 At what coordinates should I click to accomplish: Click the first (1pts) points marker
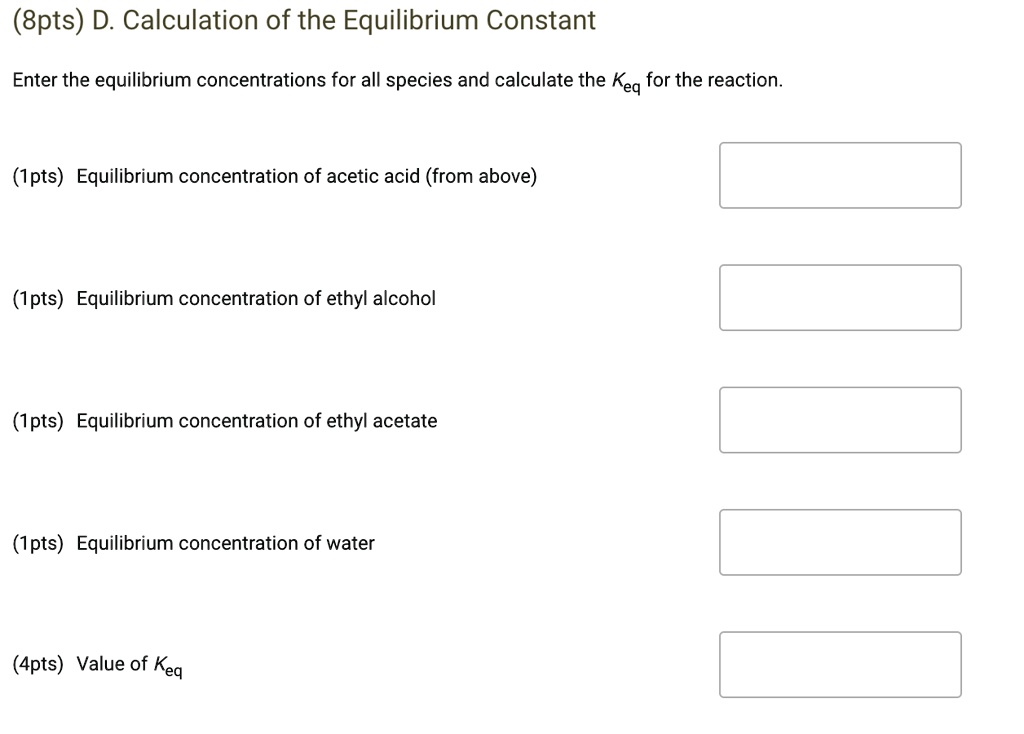coord(36,176)
